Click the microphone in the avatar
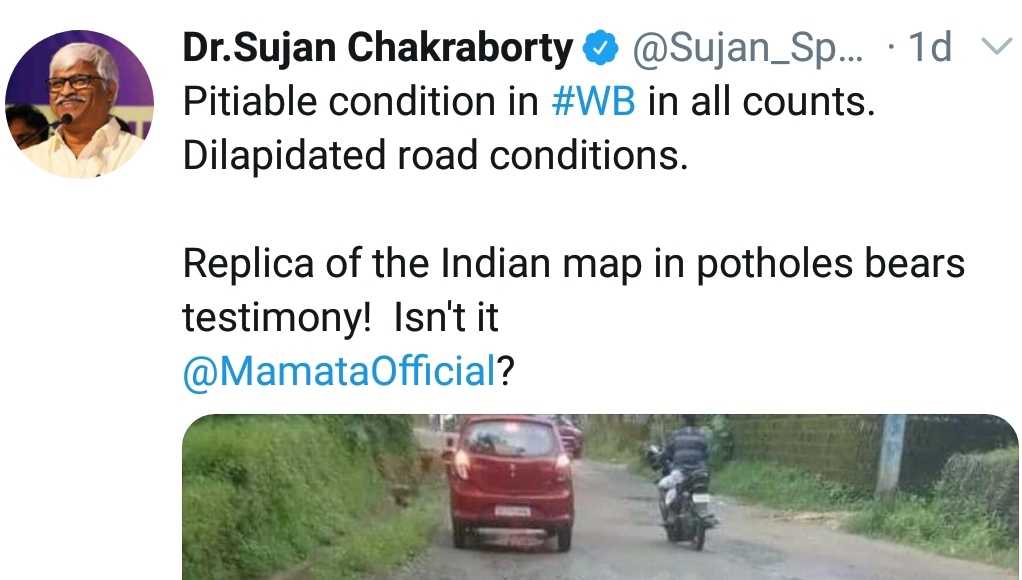 (x=63, y=121)
